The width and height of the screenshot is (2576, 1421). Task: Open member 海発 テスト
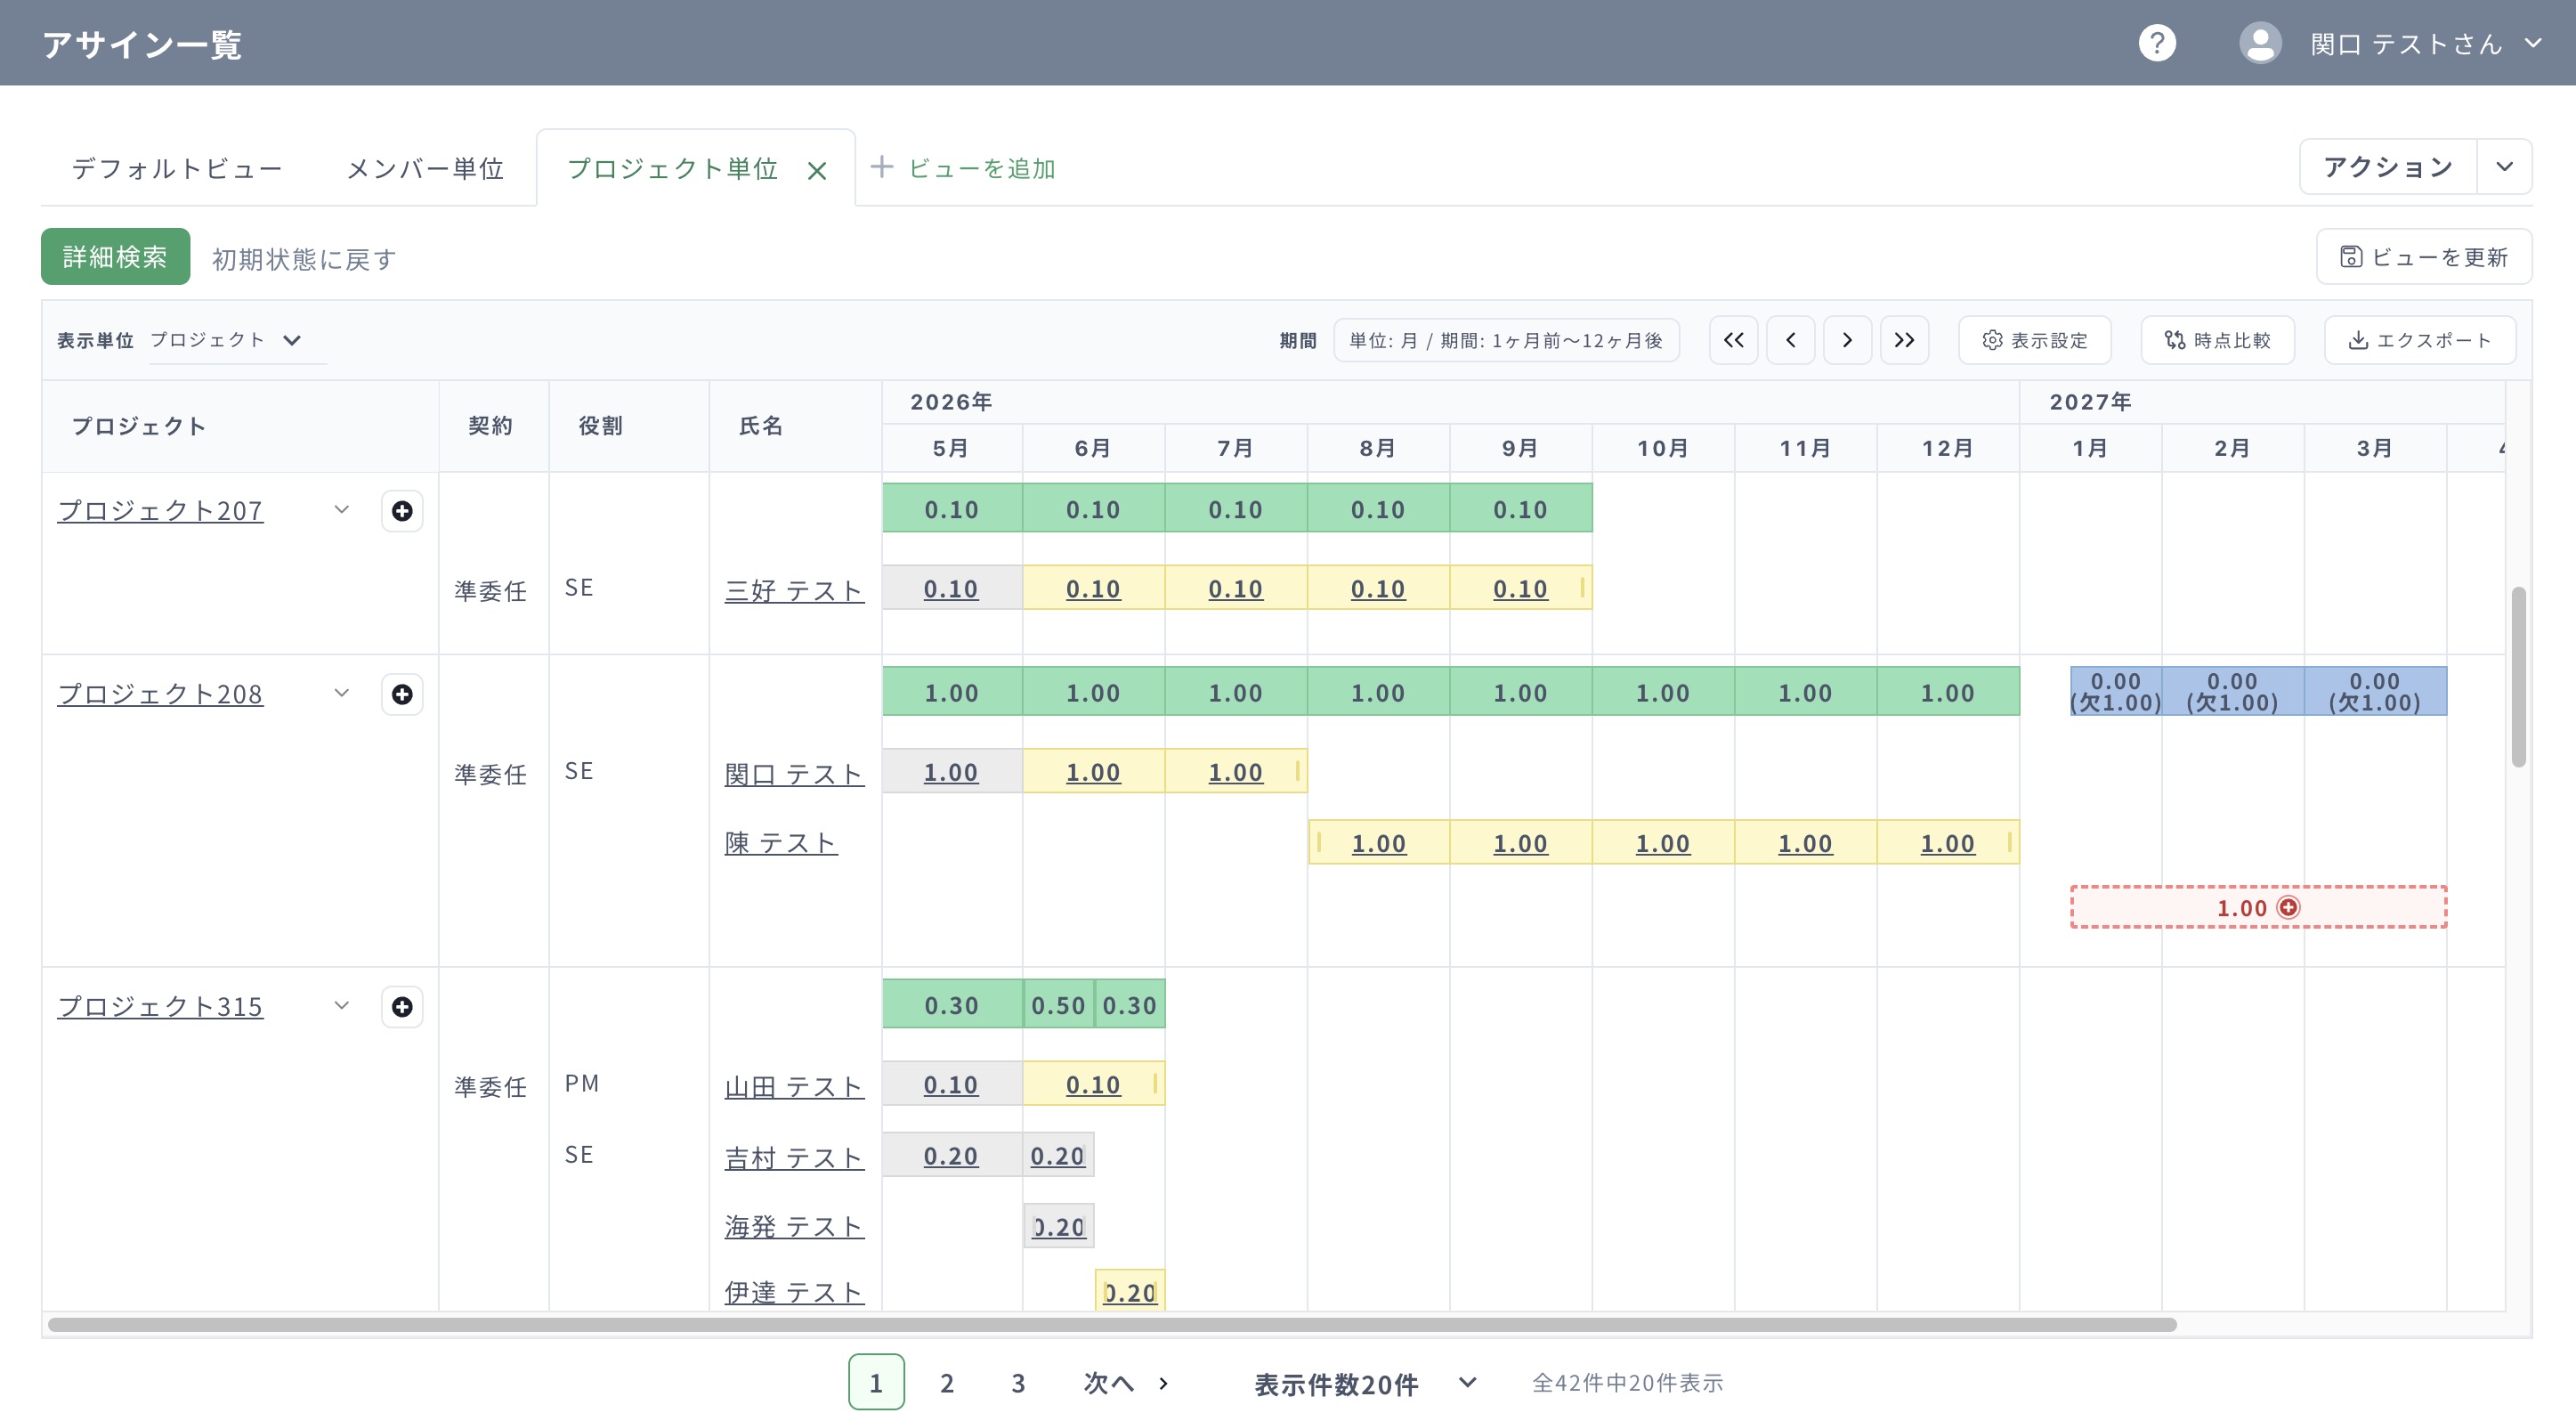[x=794, y=1226]
